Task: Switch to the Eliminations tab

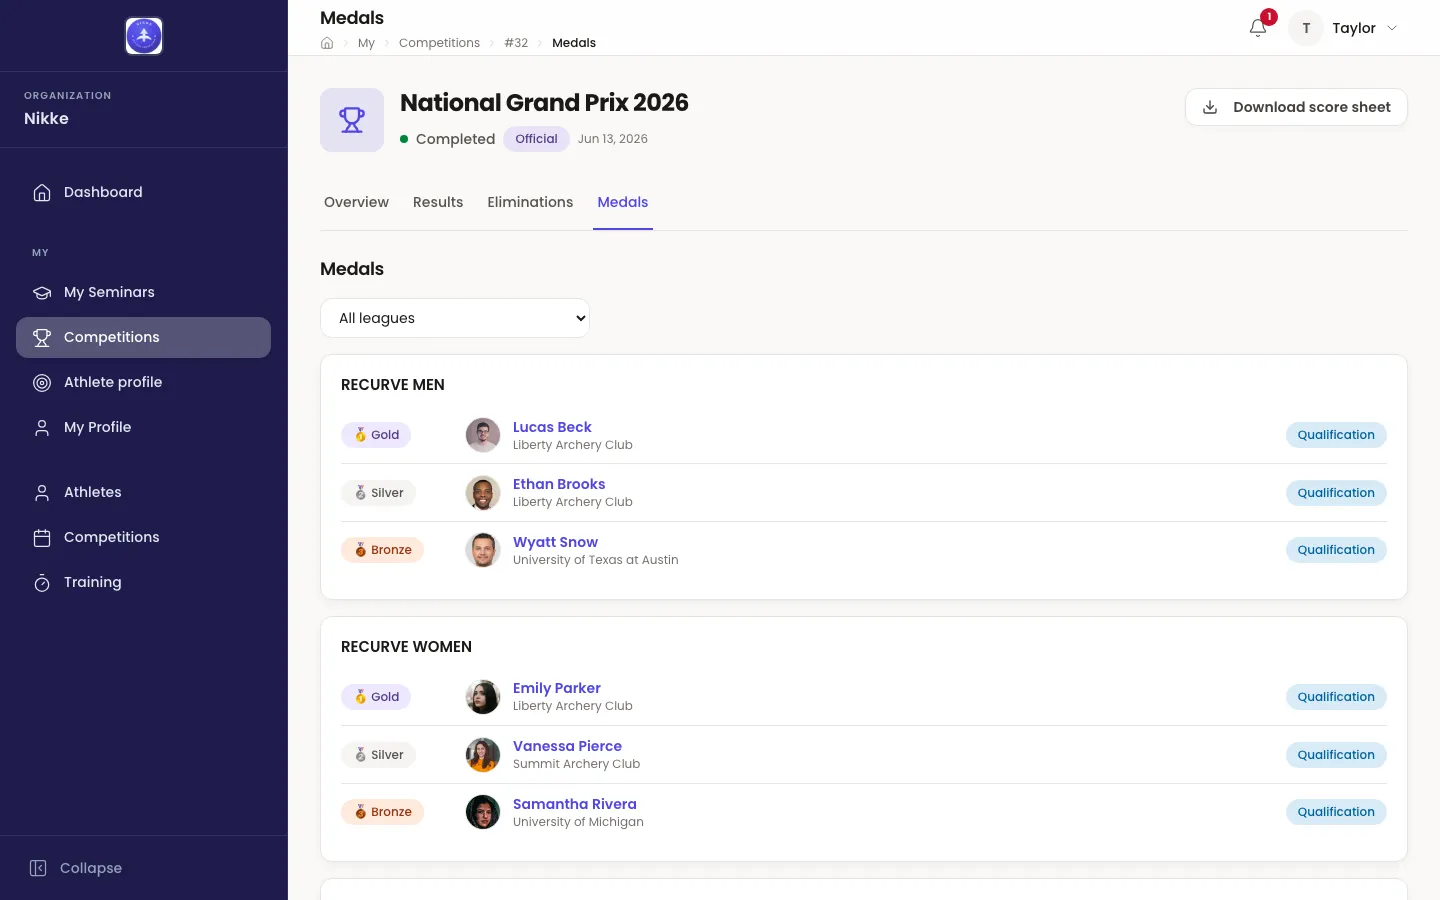Action: 530,202
